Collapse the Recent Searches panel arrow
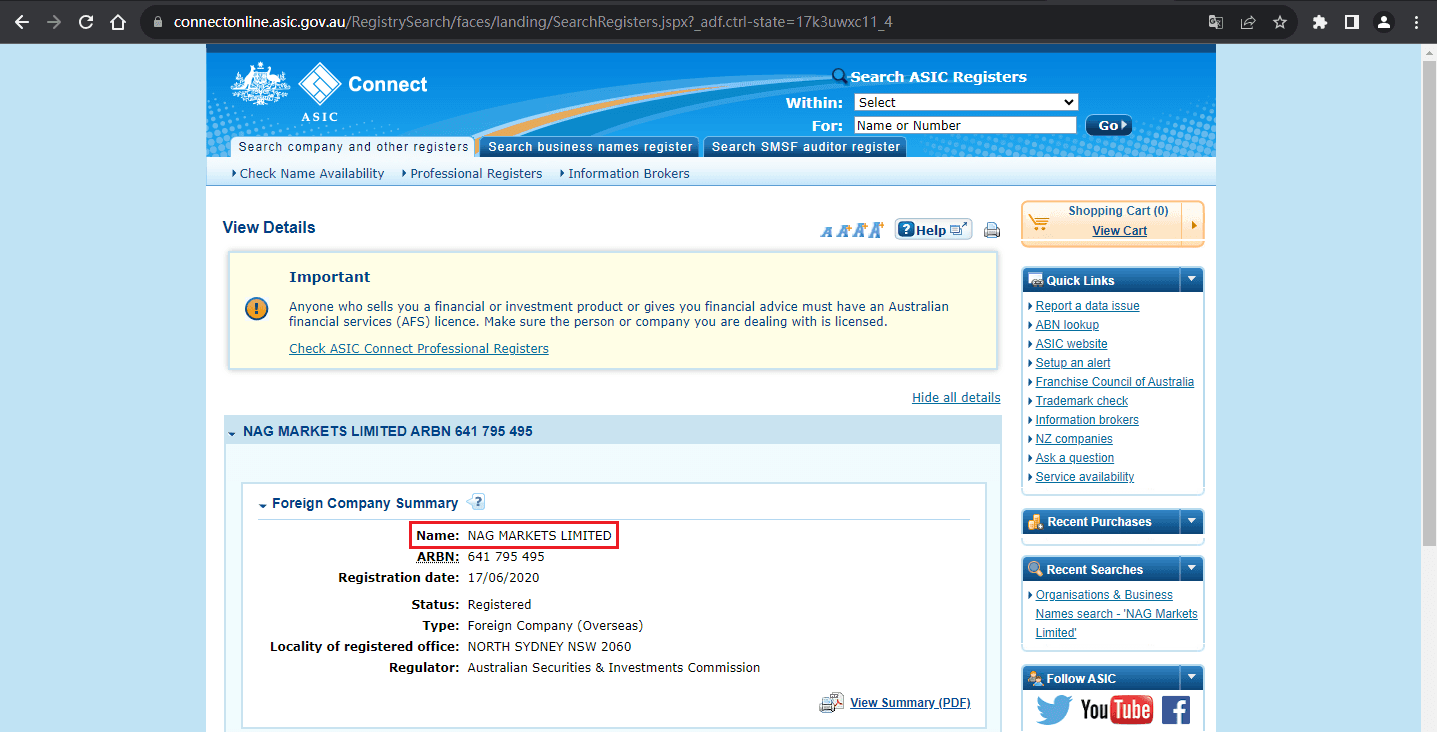 pos(1191,569)
